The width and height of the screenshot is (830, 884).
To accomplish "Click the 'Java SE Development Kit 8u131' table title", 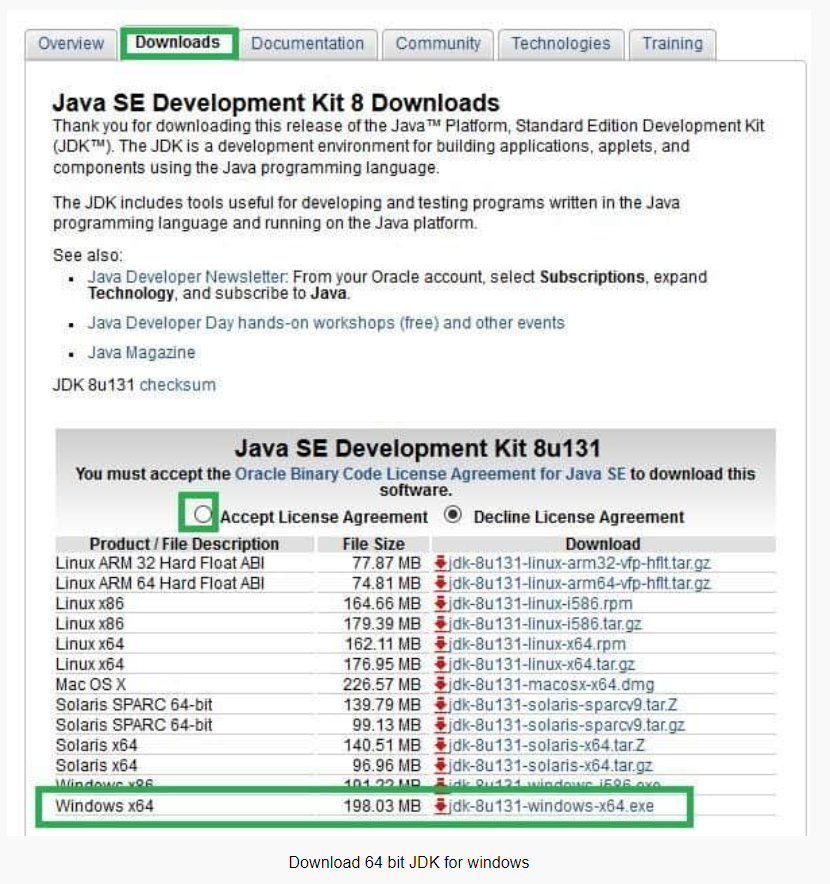I will [x=418, y=449].
